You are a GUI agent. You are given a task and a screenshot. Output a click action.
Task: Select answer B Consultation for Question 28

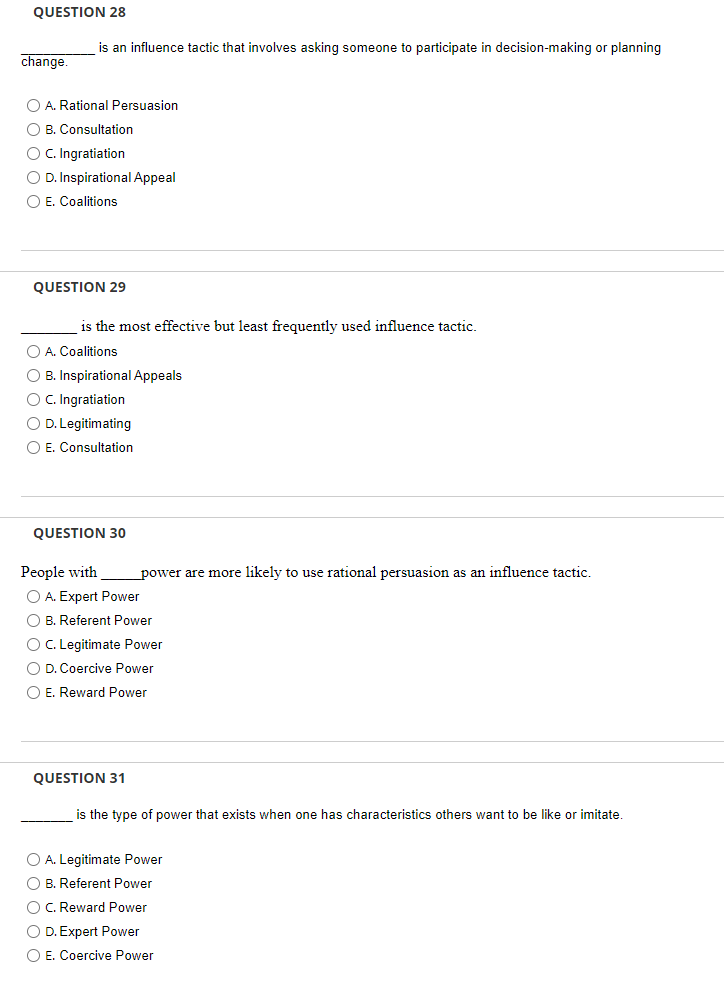33,129
